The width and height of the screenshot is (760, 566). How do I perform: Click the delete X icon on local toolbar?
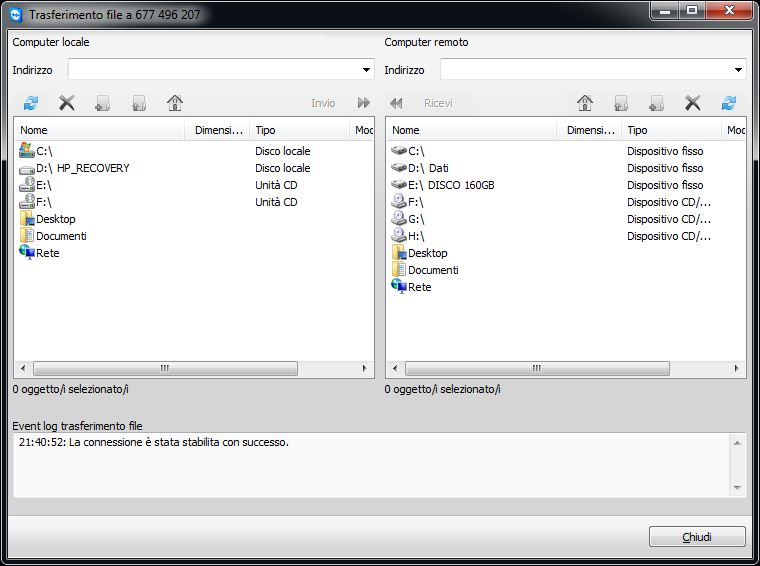pyautogui.click(x=67, y=103)
